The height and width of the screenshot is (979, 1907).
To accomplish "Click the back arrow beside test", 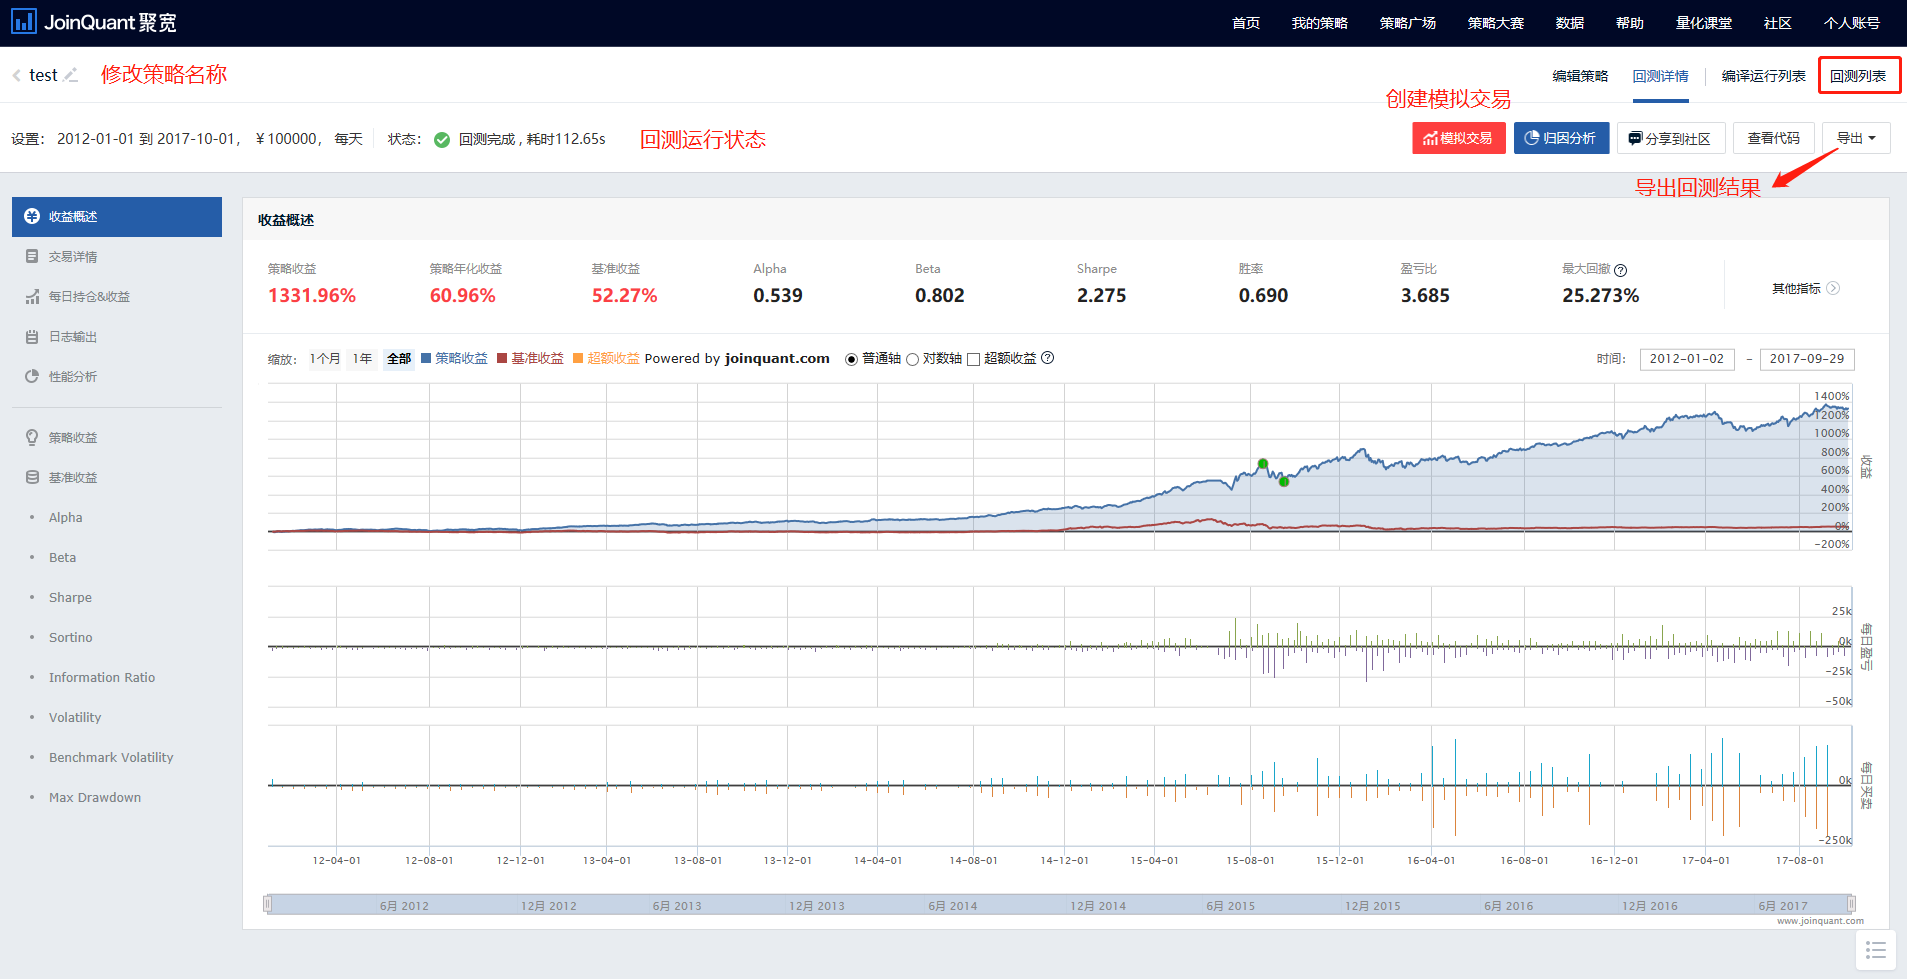I will [x=16, y=75].
